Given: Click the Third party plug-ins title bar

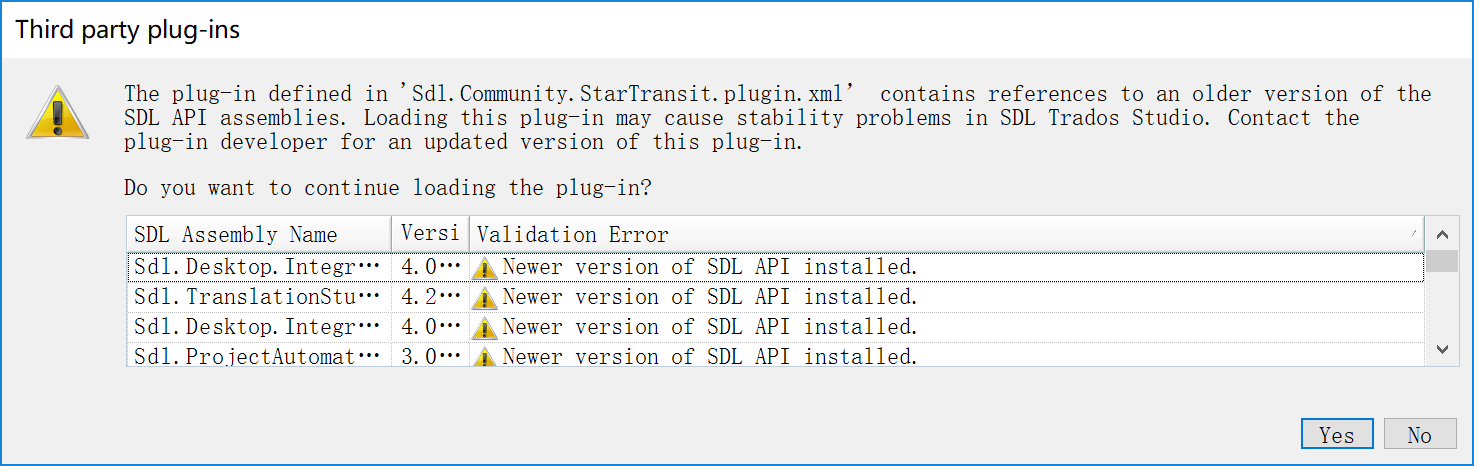Looking at the screenshot, I should click(x=737, y=29).
